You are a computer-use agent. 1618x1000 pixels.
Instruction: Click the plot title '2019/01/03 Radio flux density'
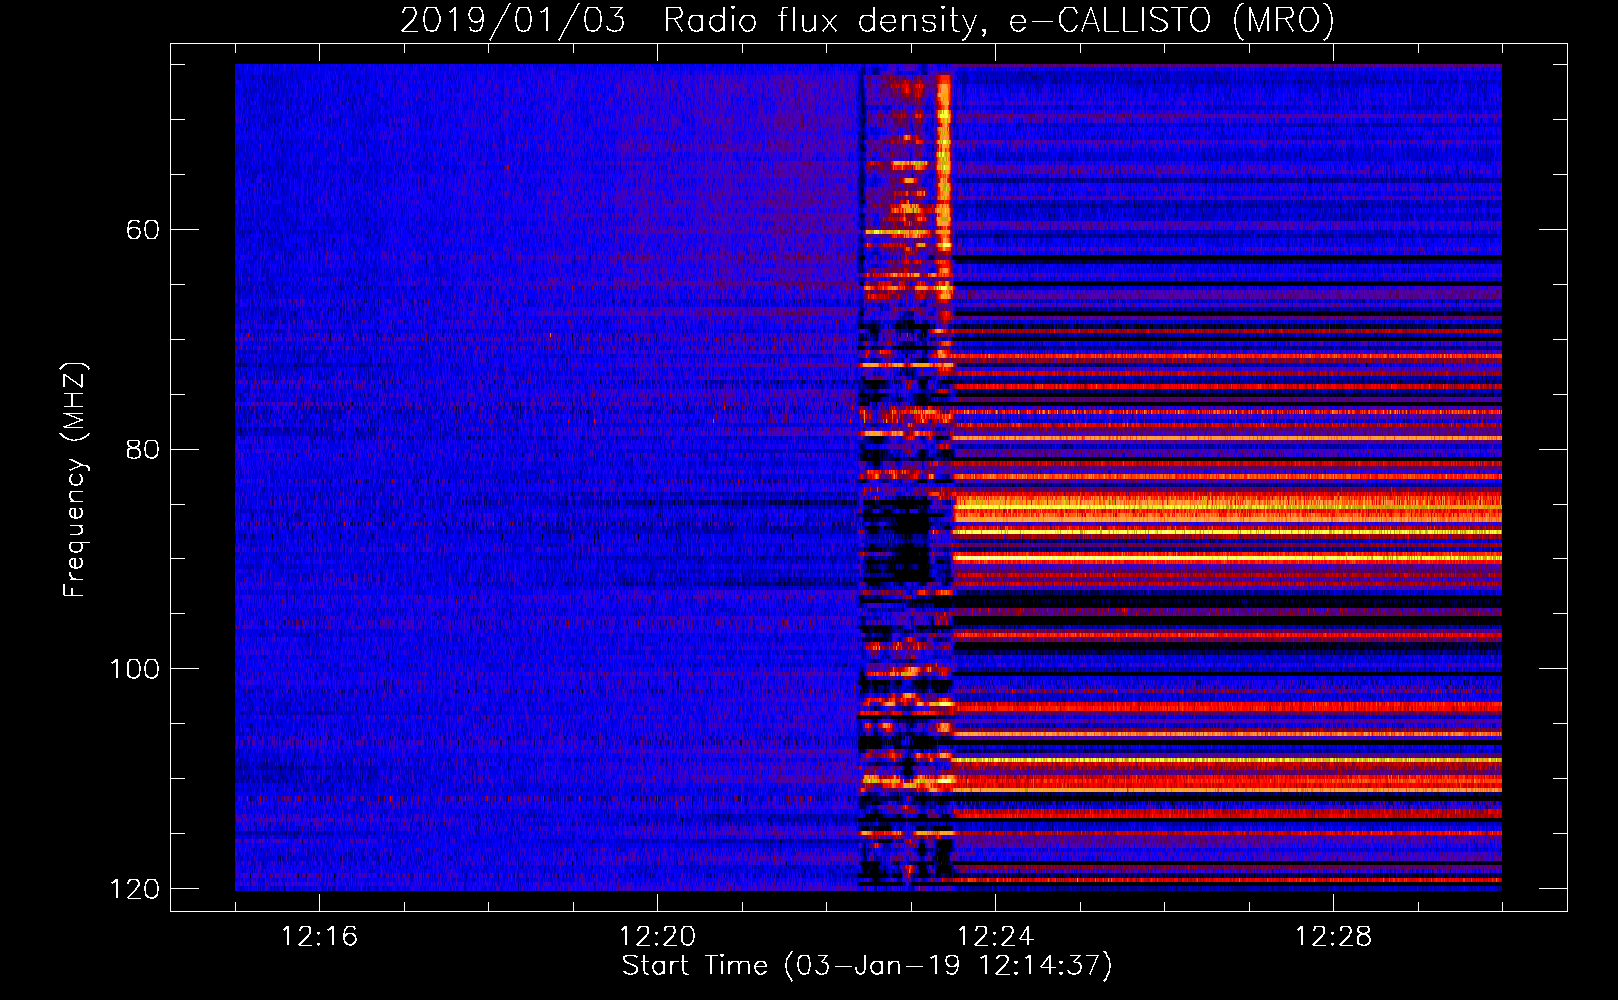867,20
